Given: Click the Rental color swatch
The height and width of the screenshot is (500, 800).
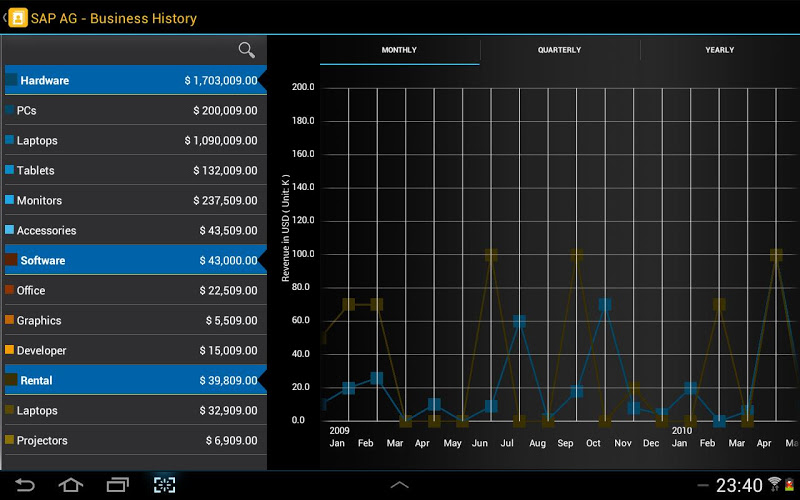Looking at the screenshot, I should point(11,380).
